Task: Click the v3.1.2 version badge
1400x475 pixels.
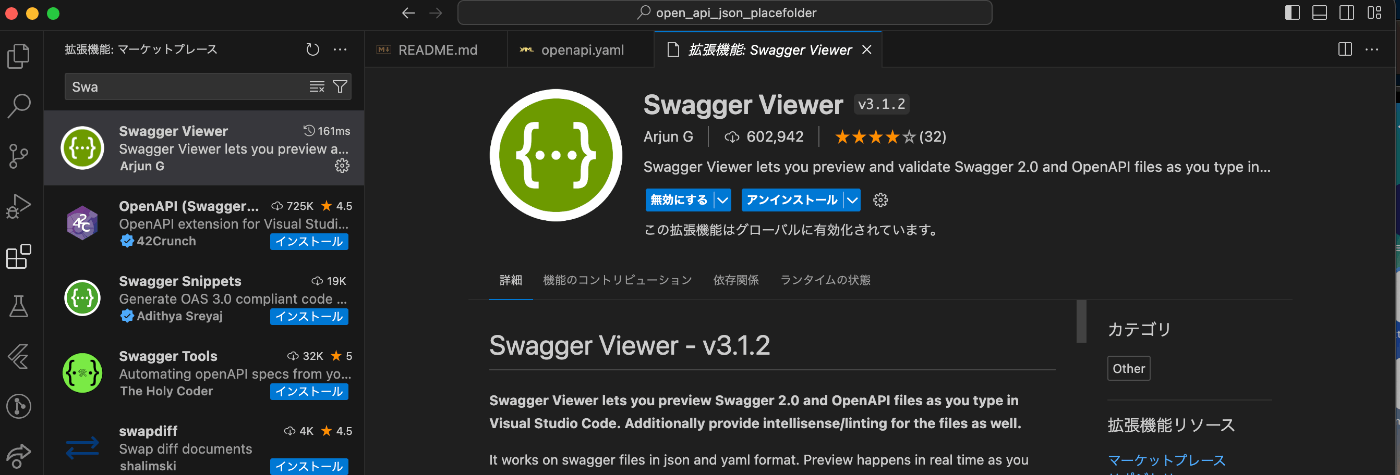Action: (x=882, y=105)
